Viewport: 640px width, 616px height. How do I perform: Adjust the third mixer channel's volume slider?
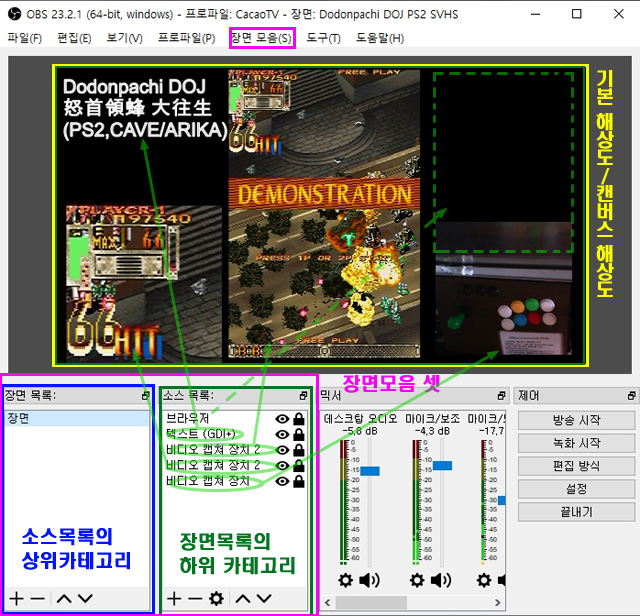(x=502, y=500)
